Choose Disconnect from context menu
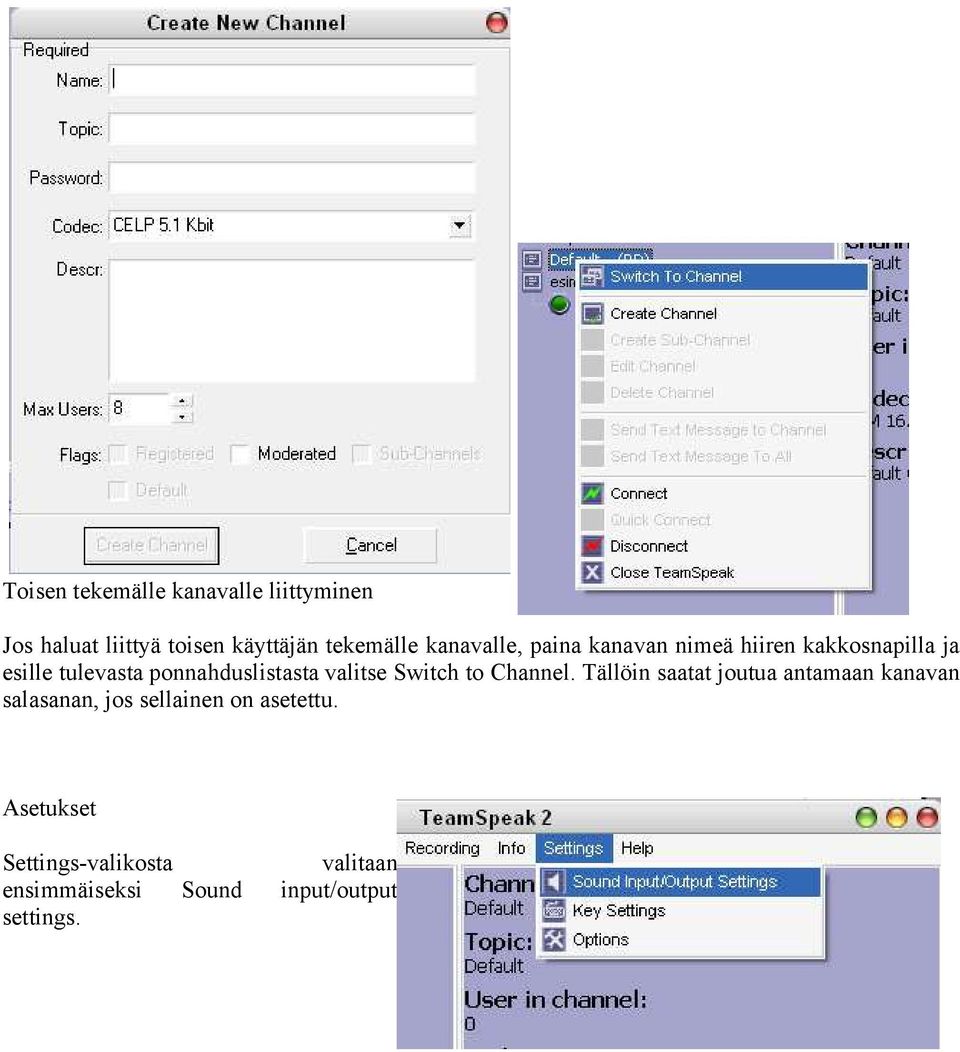 [x=723, y=546]
